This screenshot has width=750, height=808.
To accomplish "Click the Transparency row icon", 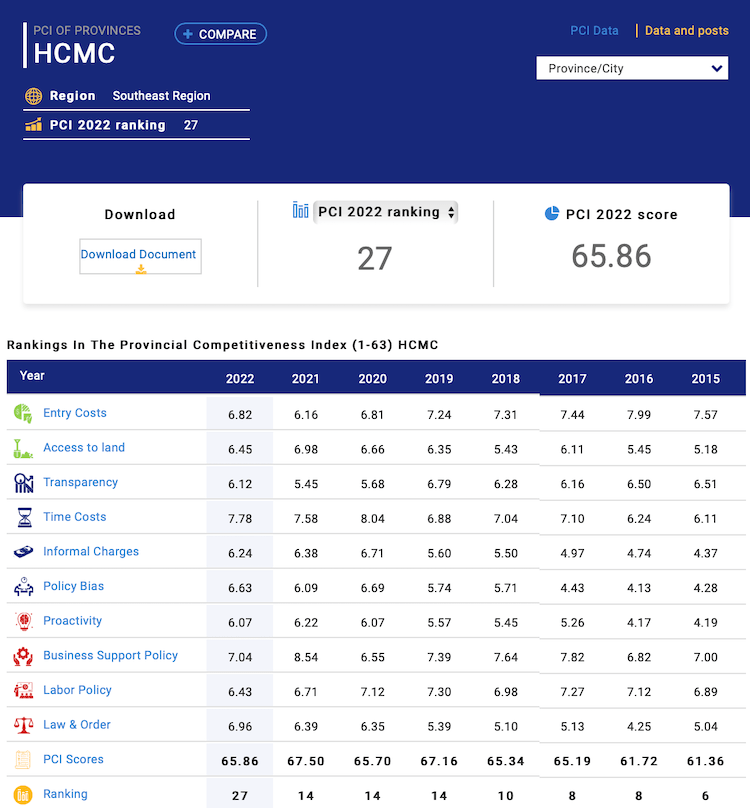I will [23, 483].
